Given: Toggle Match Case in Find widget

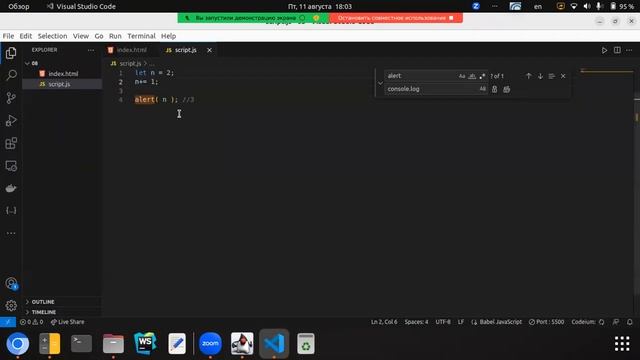Looking at the screenshot, I should [x=462, y=76].
